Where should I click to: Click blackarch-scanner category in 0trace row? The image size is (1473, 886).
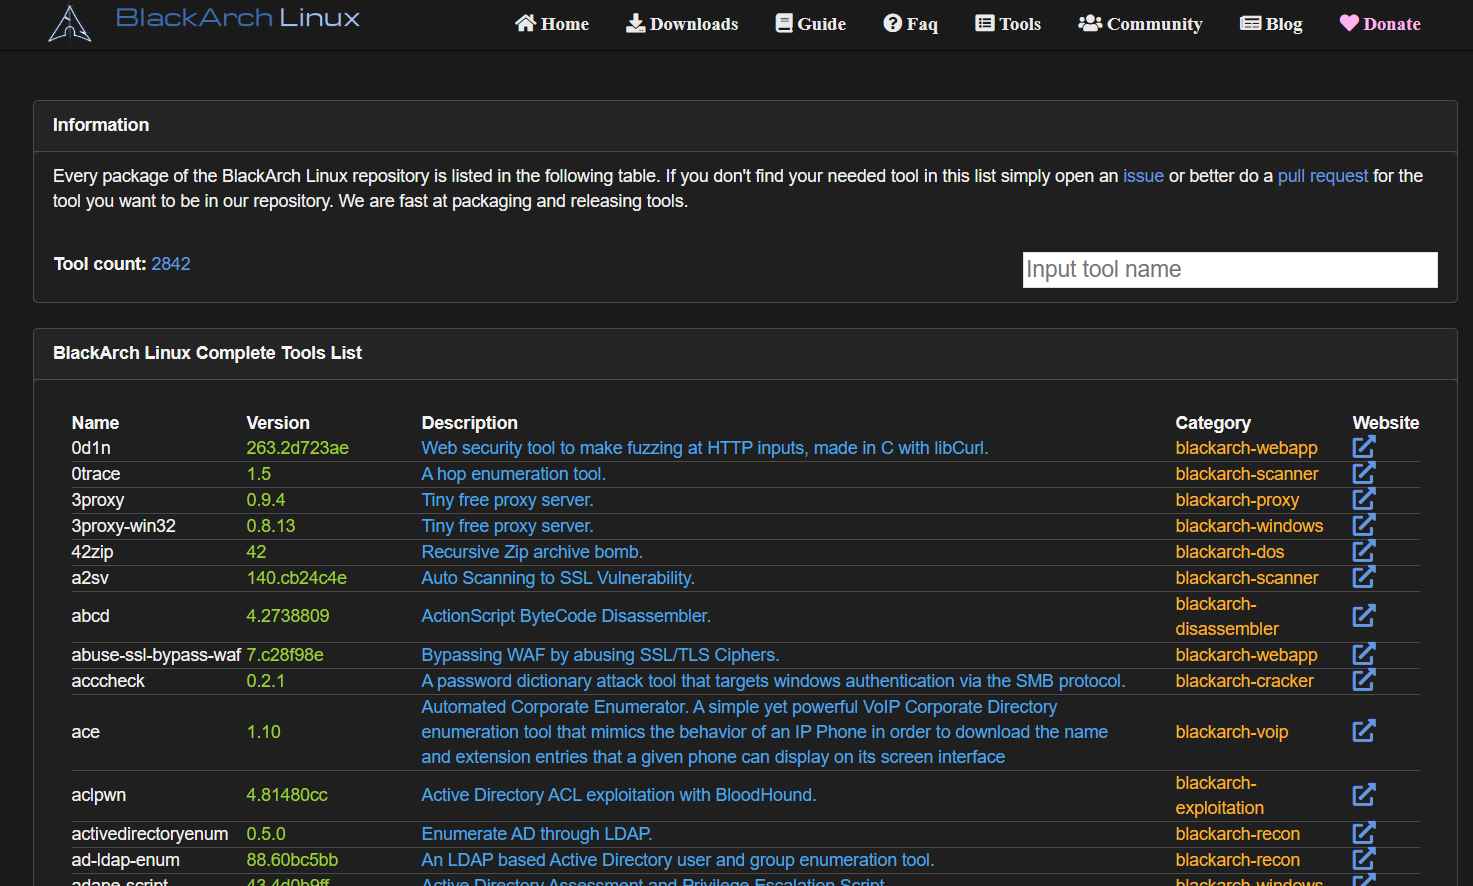click(x=1247, y=474)
